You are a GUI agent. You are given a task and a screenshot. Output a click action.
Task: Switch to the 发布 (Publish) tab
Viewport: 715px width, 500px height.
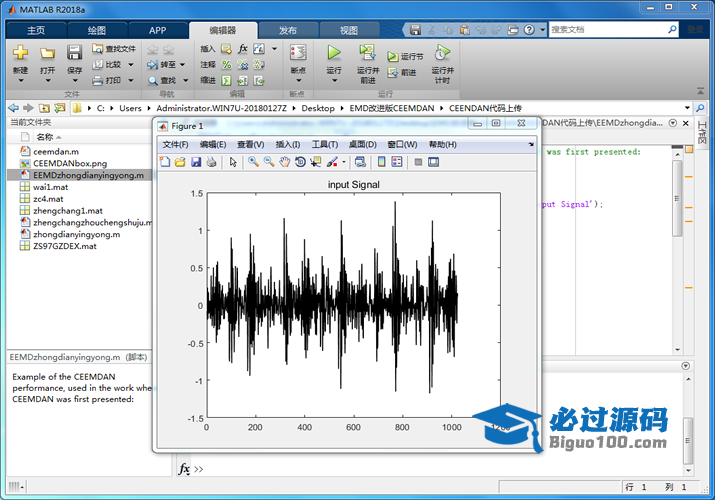pos(288,31)
